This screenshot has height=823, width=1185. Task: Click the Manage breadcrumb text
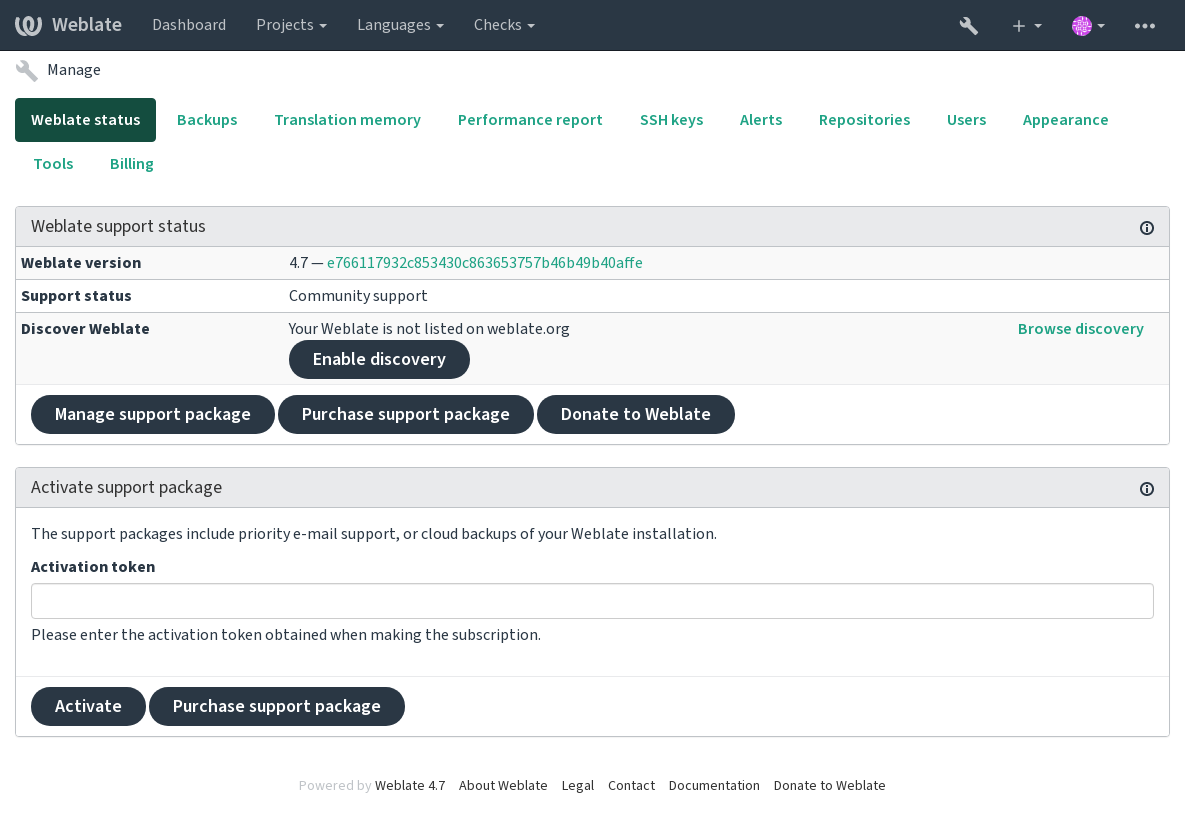coord(73,70)
